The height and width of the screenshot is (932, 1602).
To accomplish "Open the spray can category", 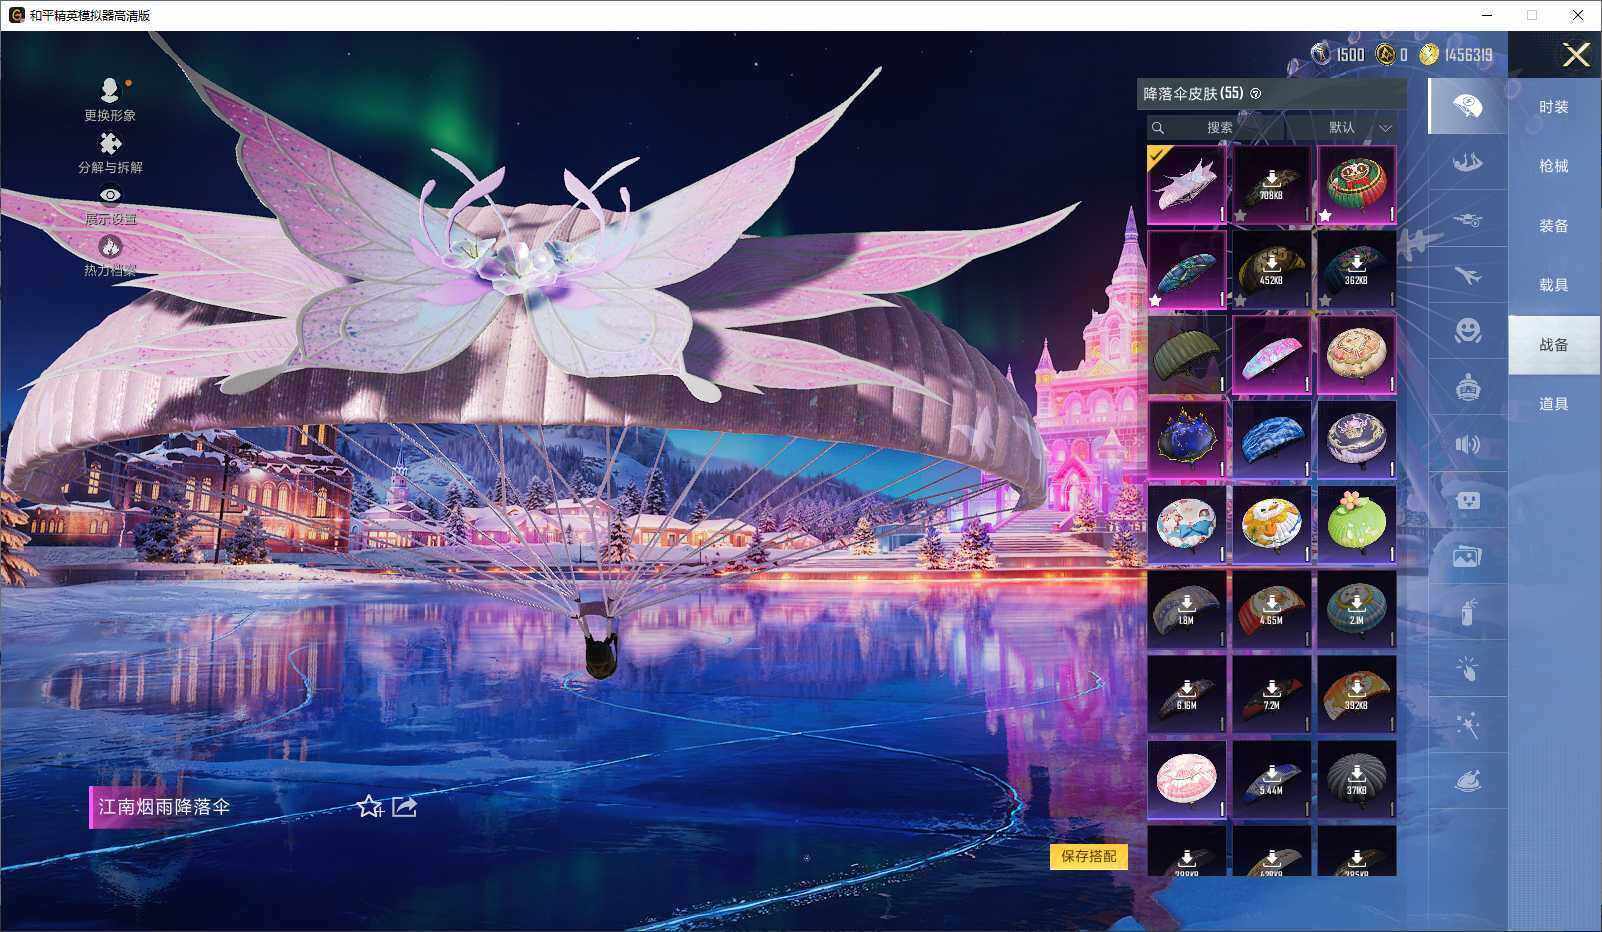I will coord(1467,612).
